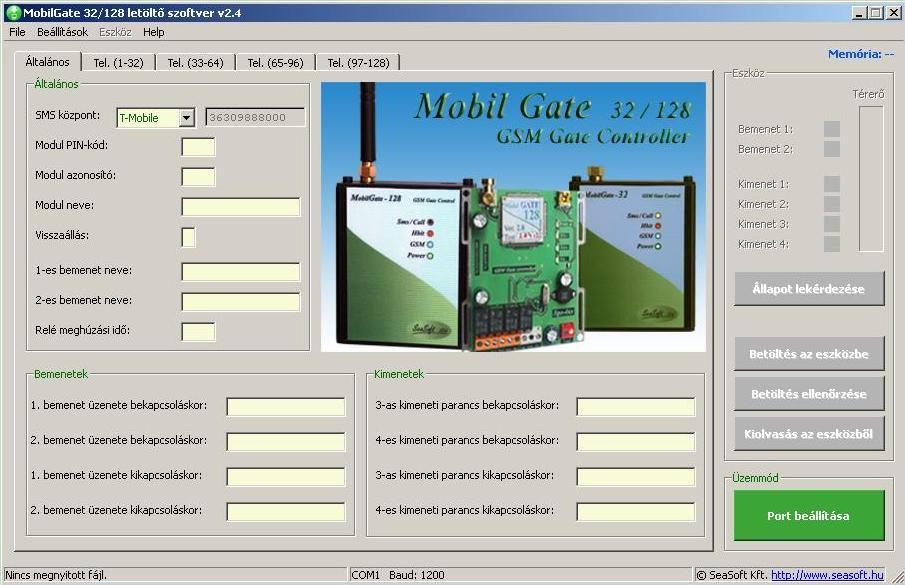Click the green Port beállítása button
The height and width of the screenshot is (585, 905).
(809, 516)
